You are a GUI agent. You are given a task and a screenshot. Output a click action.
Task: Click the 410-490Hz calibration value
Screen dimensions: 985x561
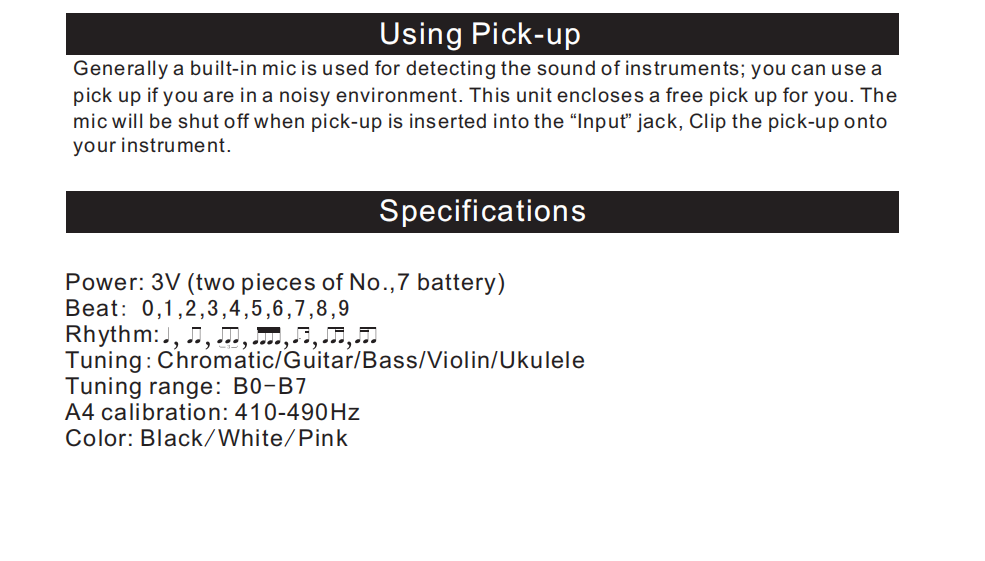click(297, 413)
